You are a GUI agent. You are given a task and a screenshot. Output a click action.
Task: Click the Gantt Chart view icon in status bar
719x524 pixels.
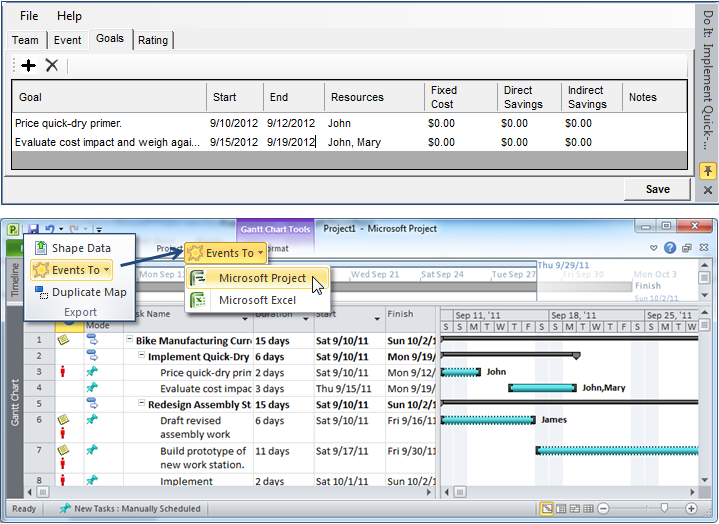click(x=547, y=508)
